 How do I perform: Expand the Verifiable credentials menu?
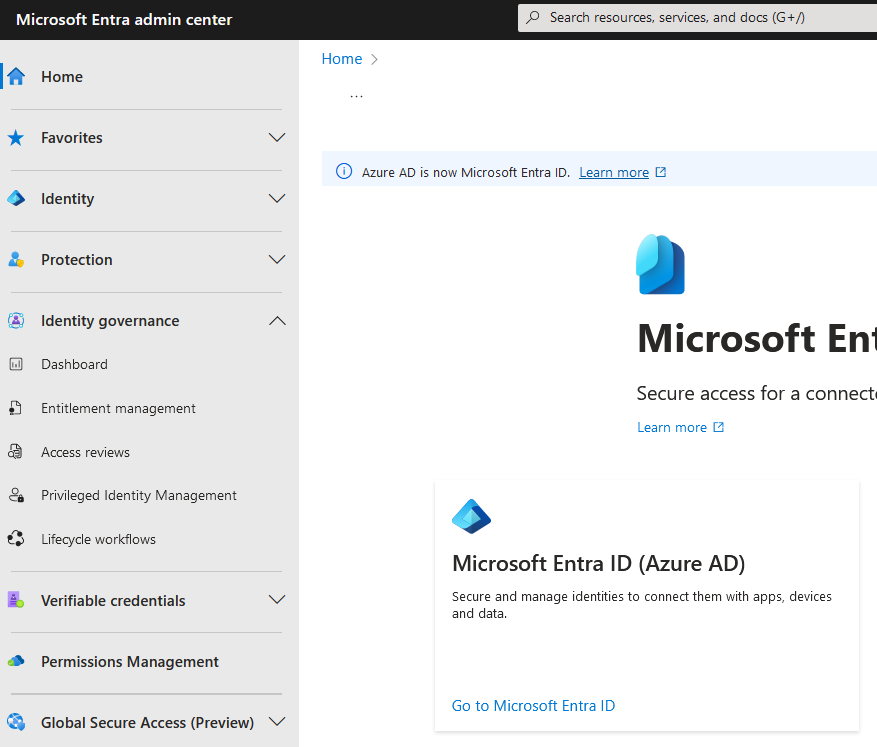tap(276, 600)
